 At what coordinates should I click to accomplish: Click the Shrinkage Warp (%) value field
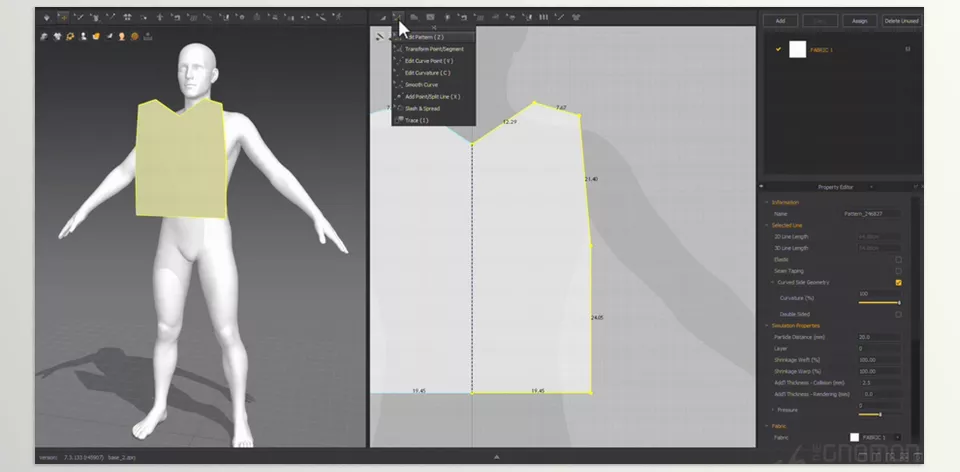(880, 371)
